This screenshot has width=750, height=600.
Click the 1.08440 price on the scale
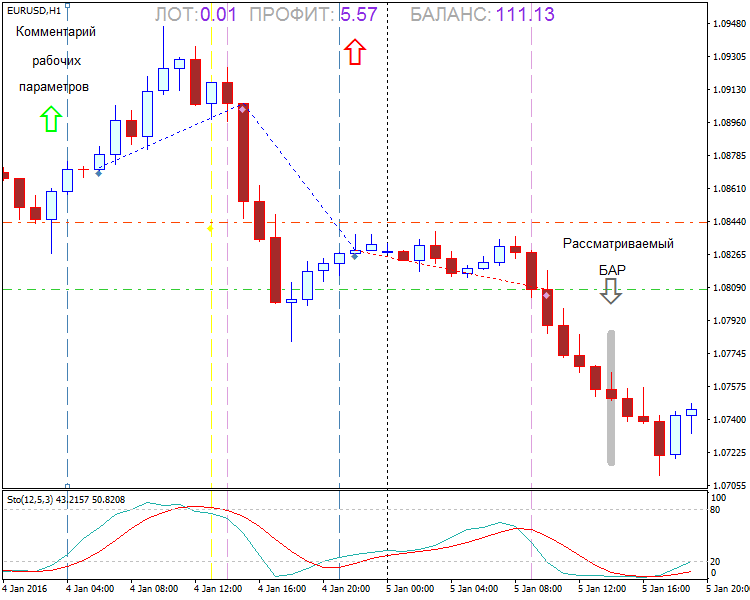[727, 222]
